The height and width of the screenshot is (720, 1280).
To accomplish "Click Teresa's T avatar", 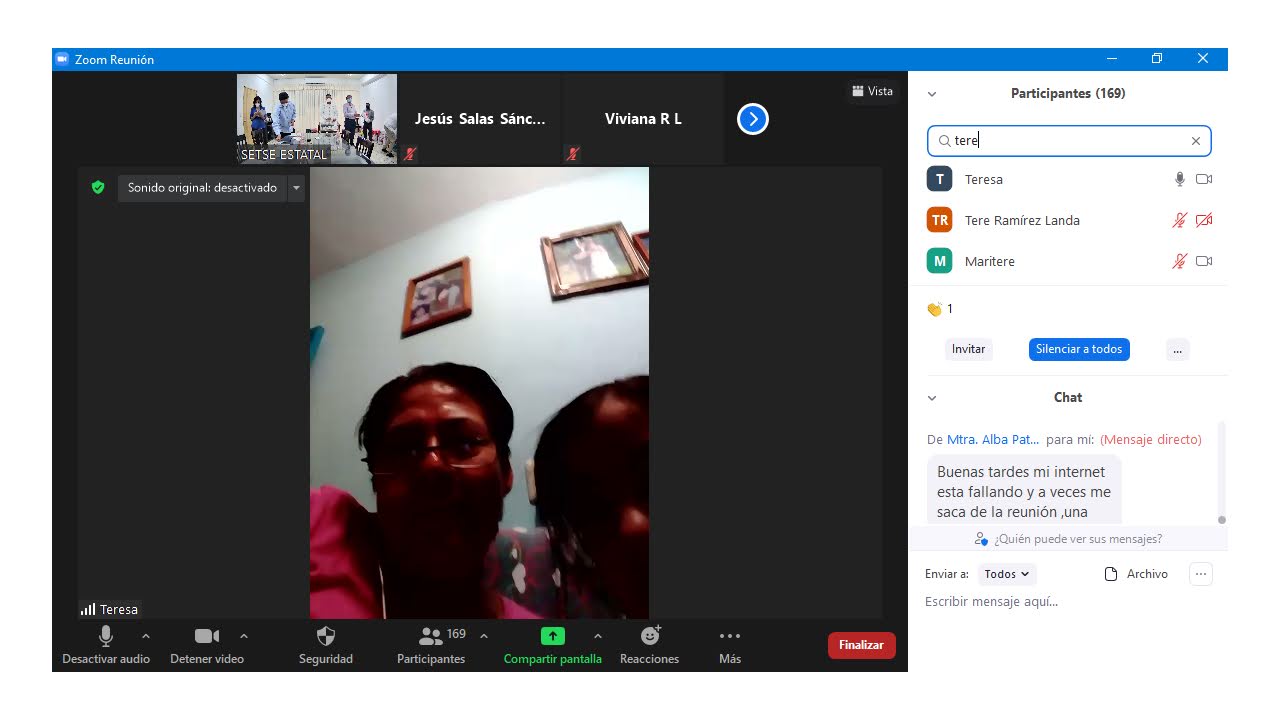I will [939, 179].
